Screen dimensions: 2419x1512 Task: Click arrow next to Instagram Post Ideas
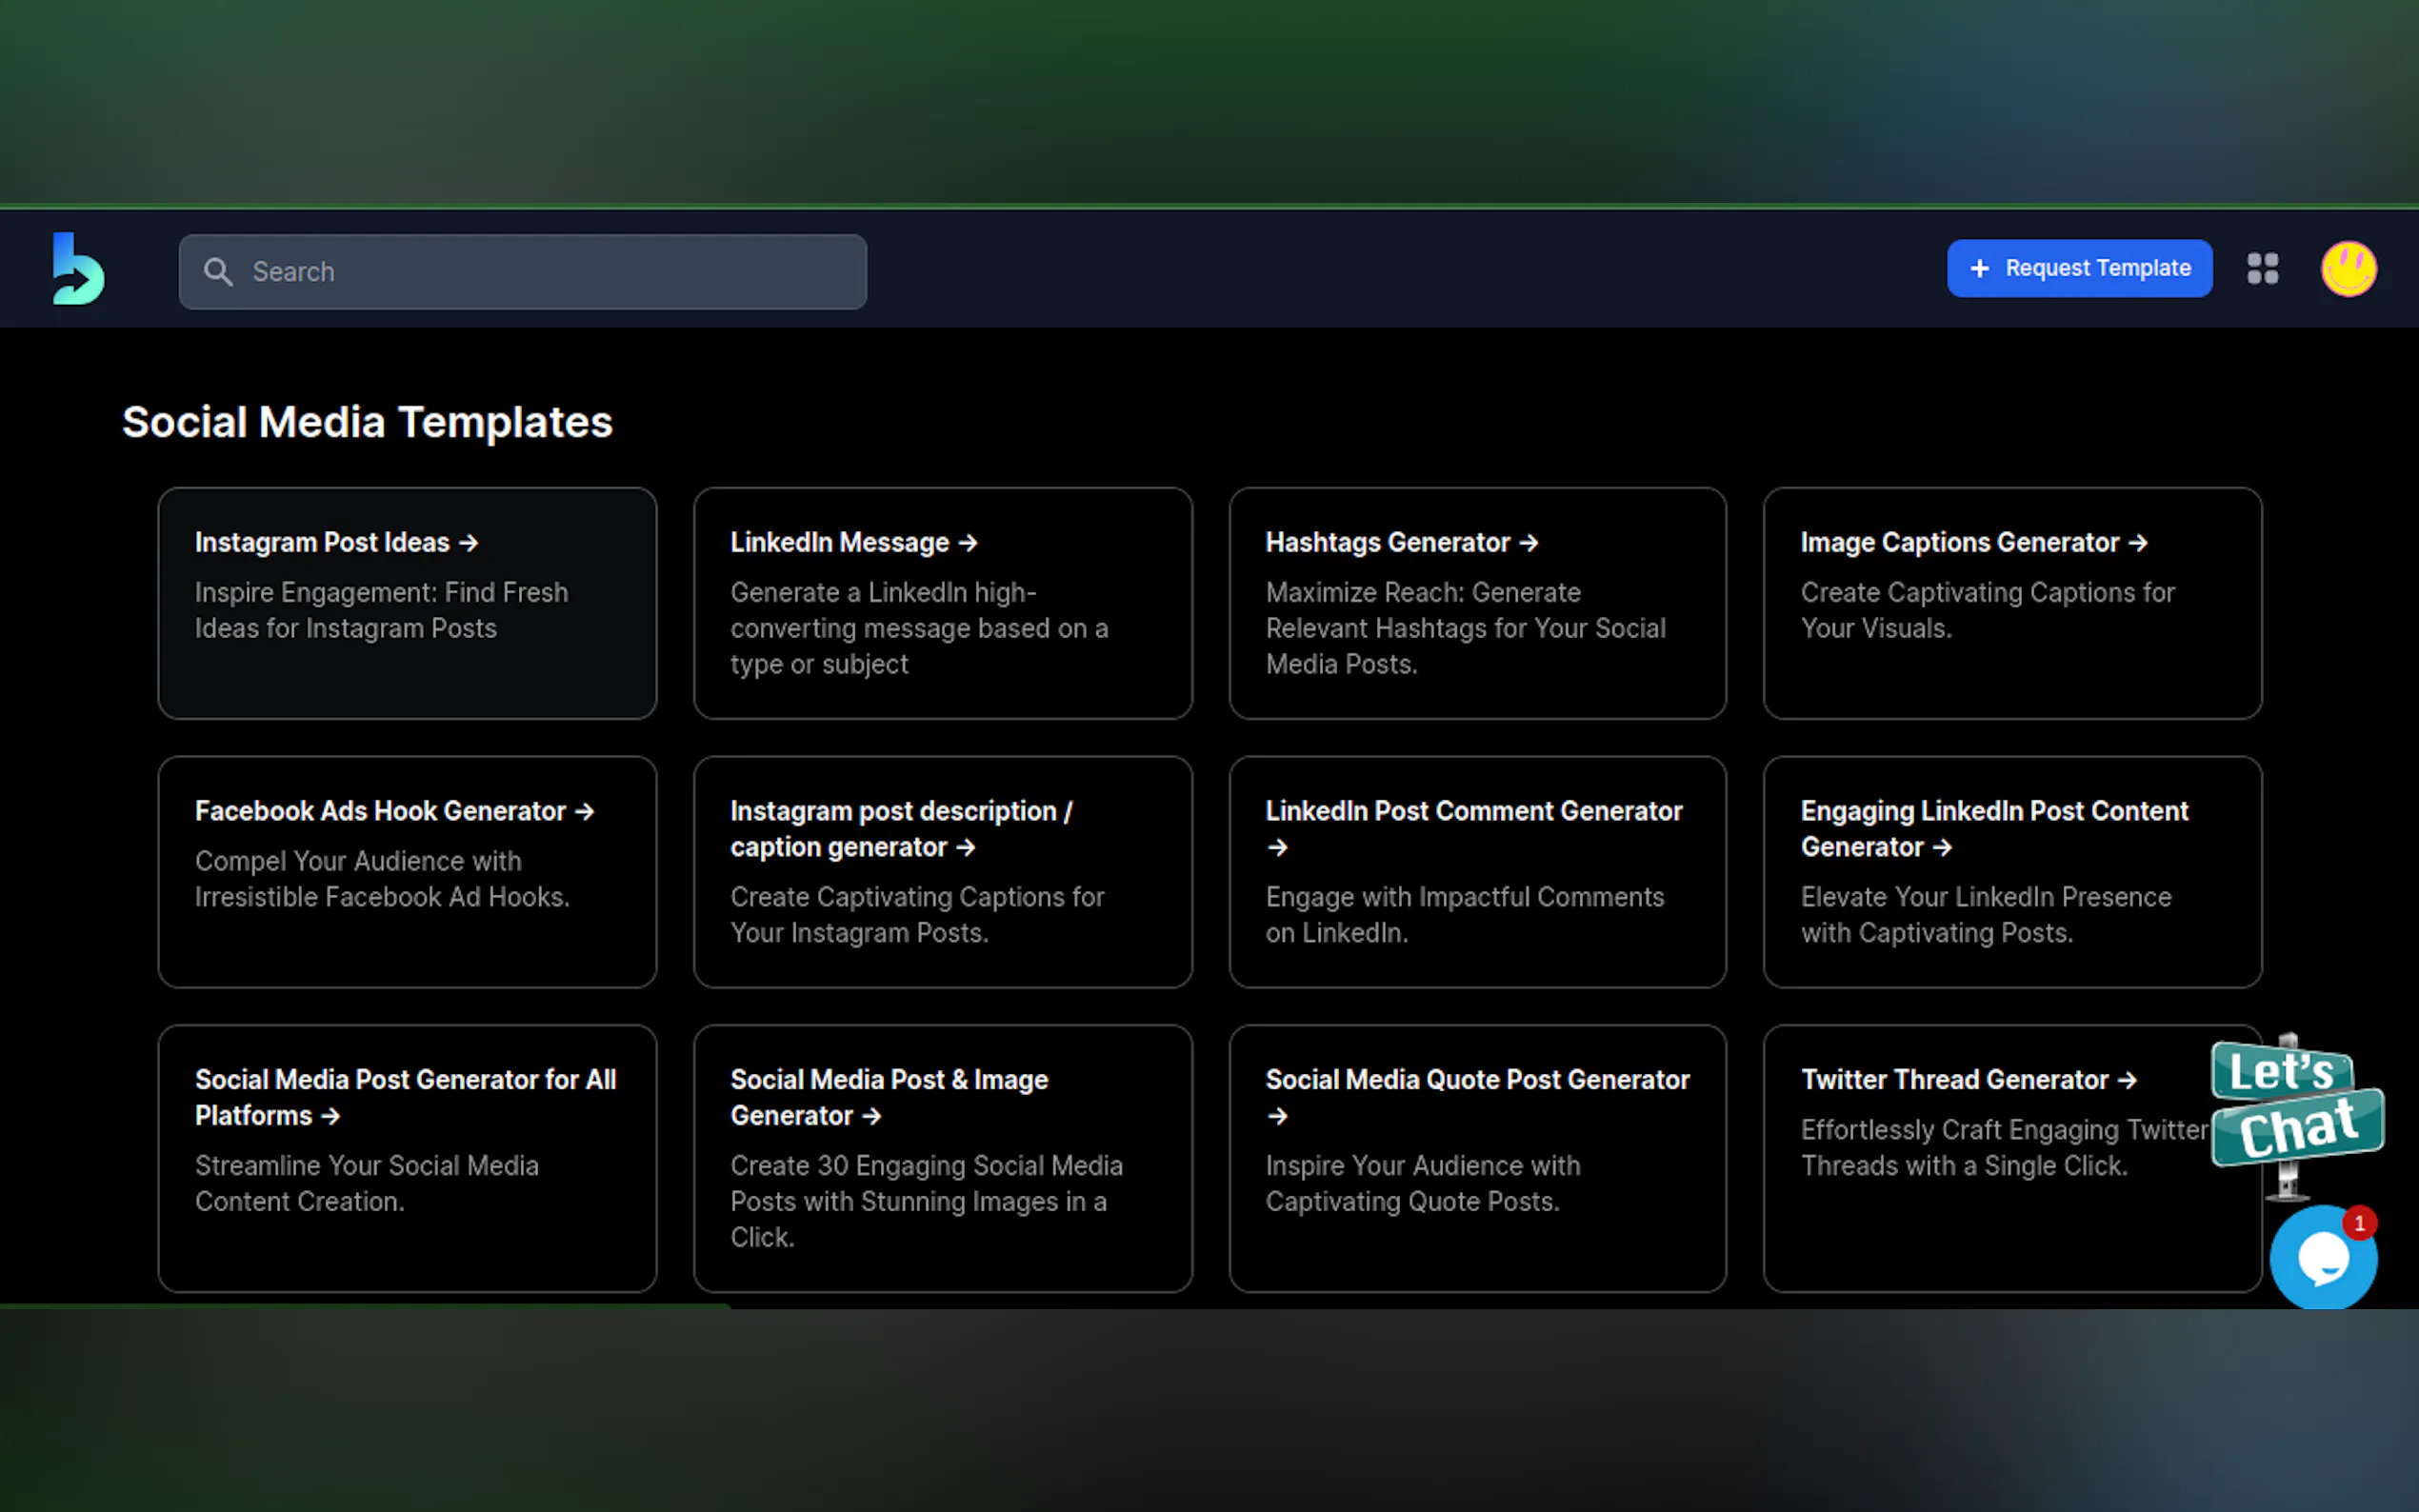(x=469, y=543)
